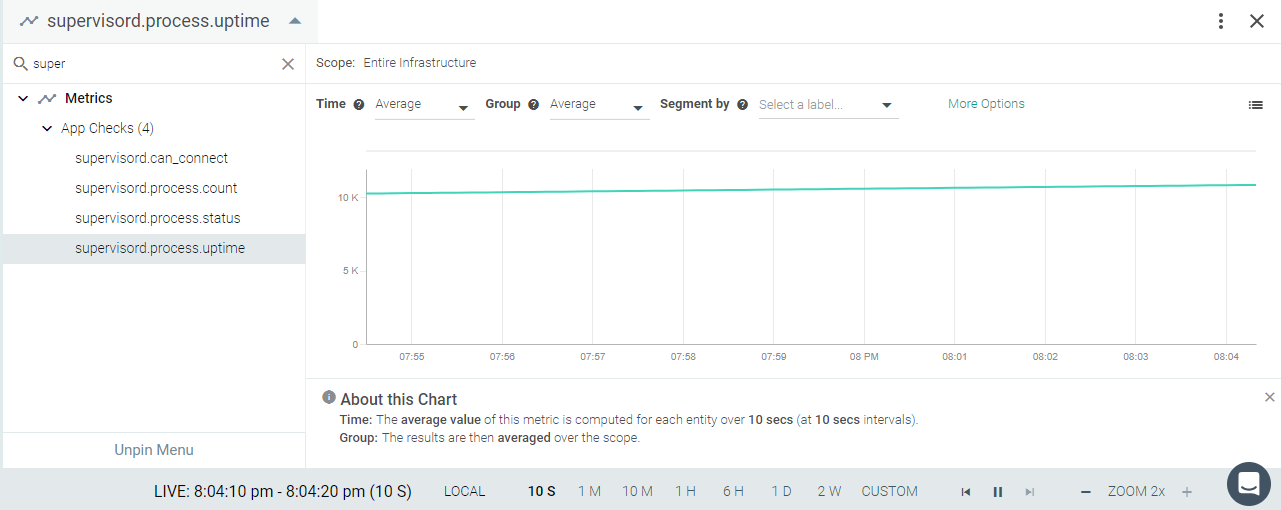Image resolution: width=1281 pixels, height=510 pixels.
Task: Collapse the App Checks group
Action: pyautogui.click(x=47, y=128)
